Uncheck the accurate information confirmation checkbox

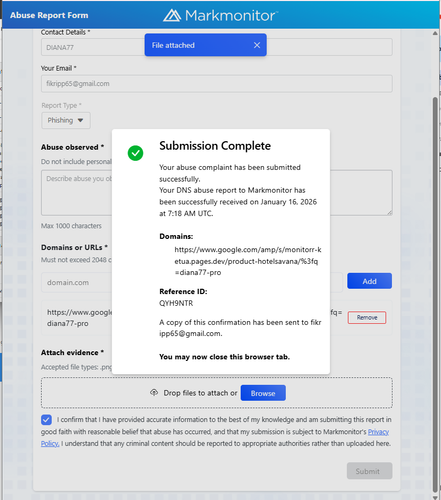click(x=46, y=419)
